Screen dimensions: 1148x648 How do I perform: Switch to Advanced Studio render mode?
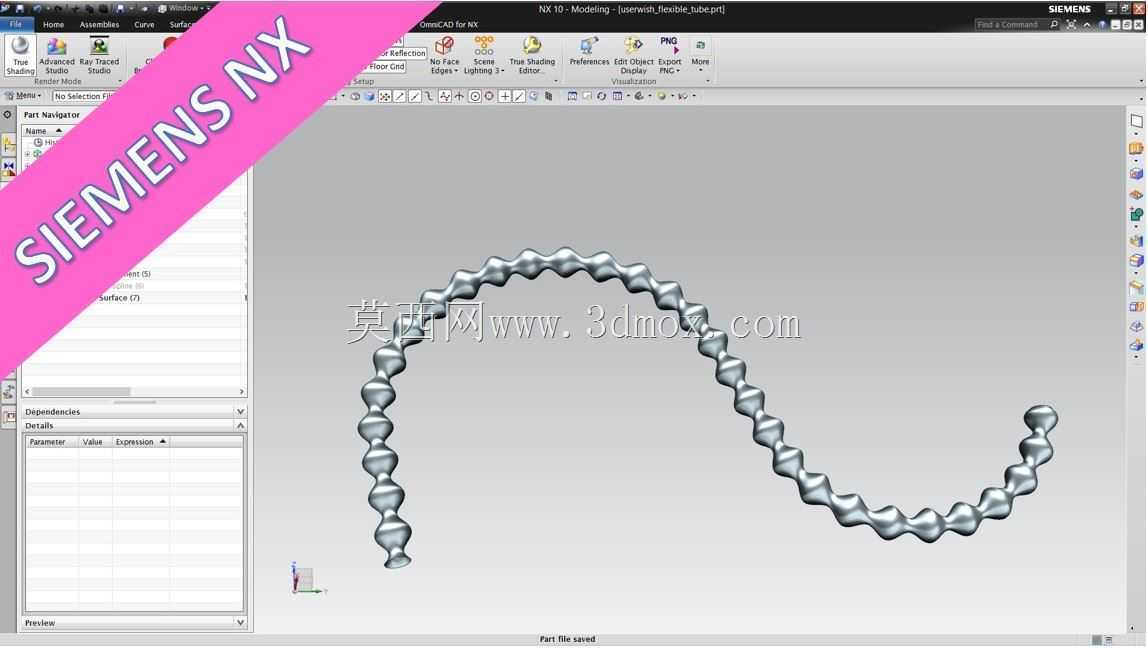coord(56,56)
